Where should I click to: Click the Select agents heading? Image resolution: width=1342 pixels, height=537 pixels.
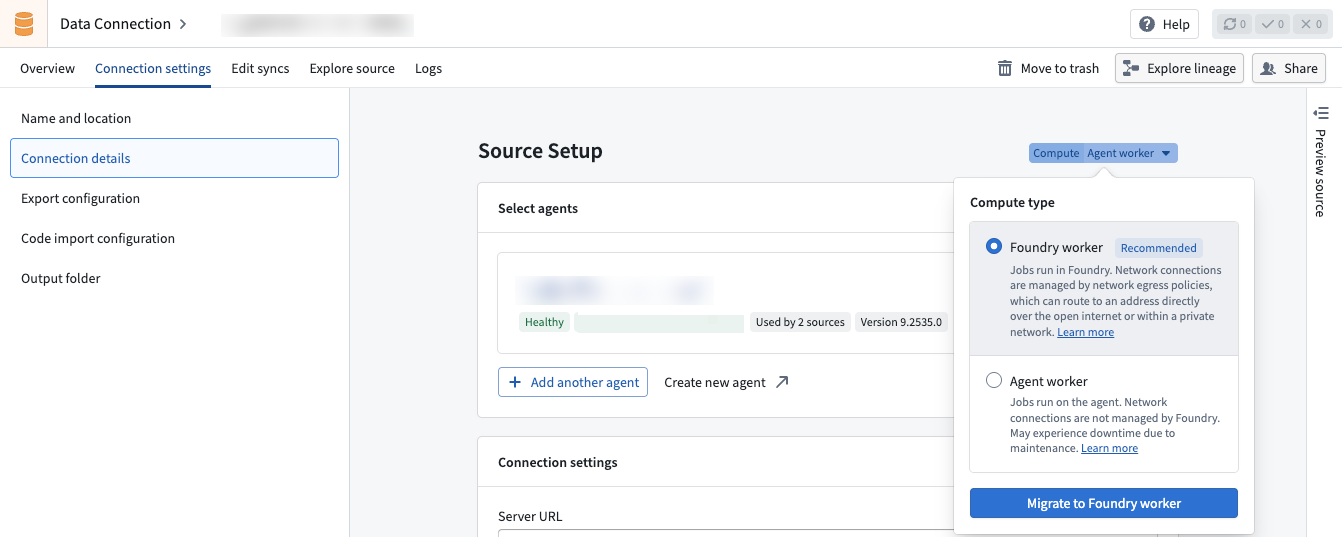point(538,208)
